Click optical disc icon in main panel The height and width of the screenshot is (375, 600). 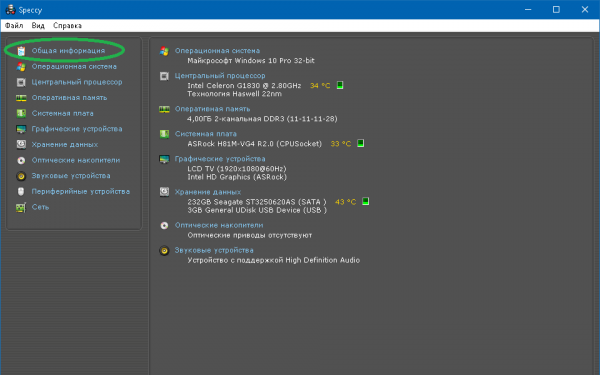pyautogui.click(x=164, y=225)
